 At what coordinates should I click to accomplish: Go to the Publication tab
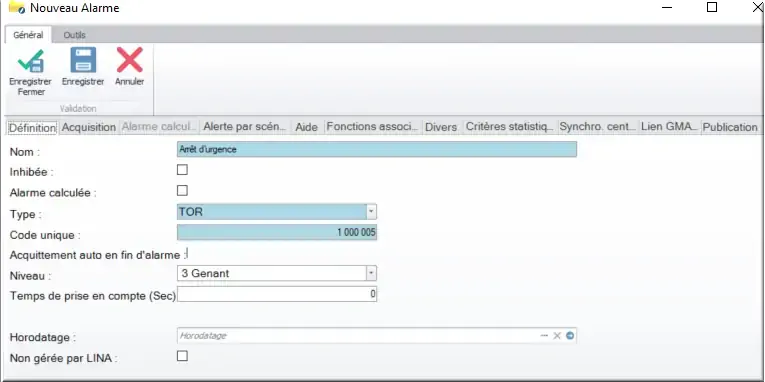click(x=730, y=127)
